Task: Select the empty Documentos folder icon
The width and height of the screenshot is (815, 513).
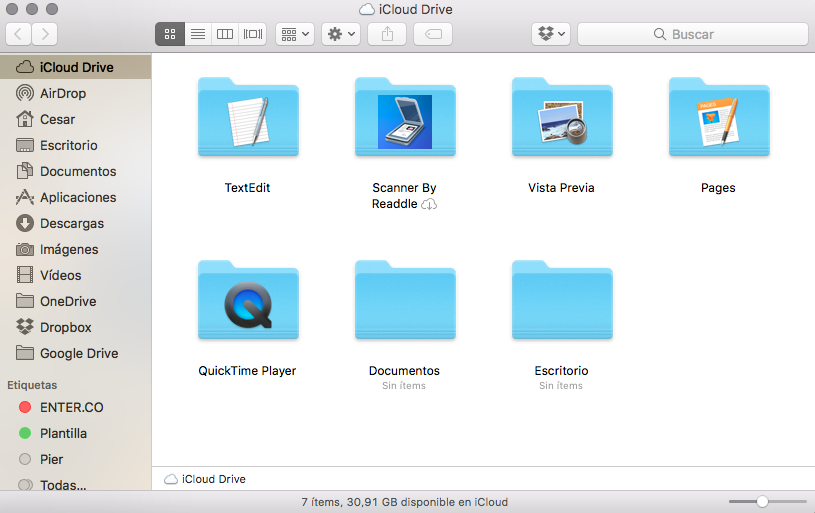Action: [405, 300]
